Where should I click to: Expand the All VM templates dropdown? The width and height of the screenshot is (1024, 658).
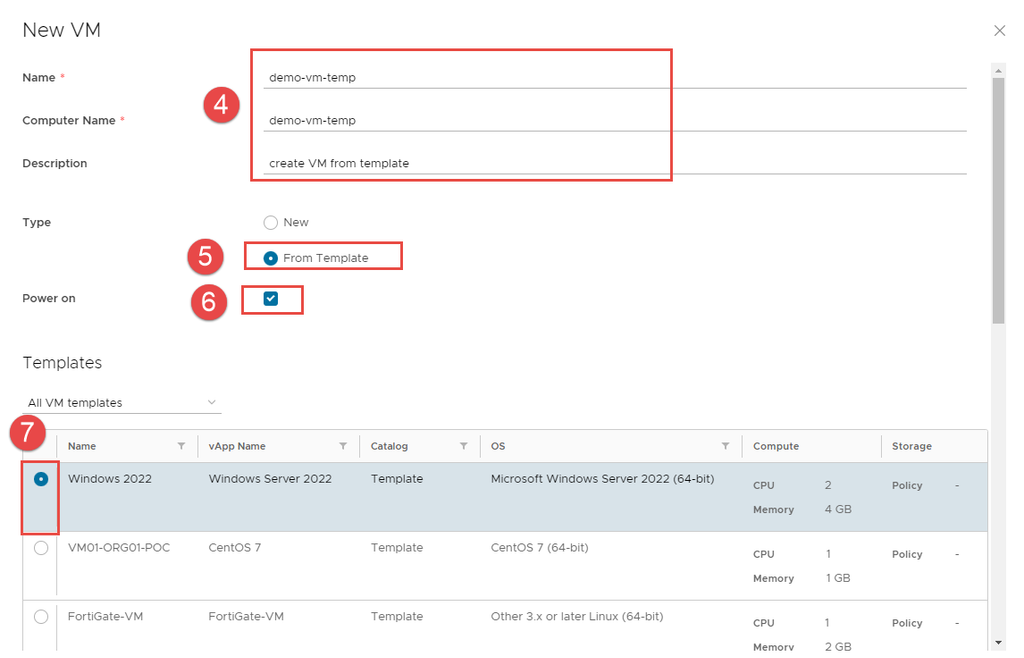(123, 403)
